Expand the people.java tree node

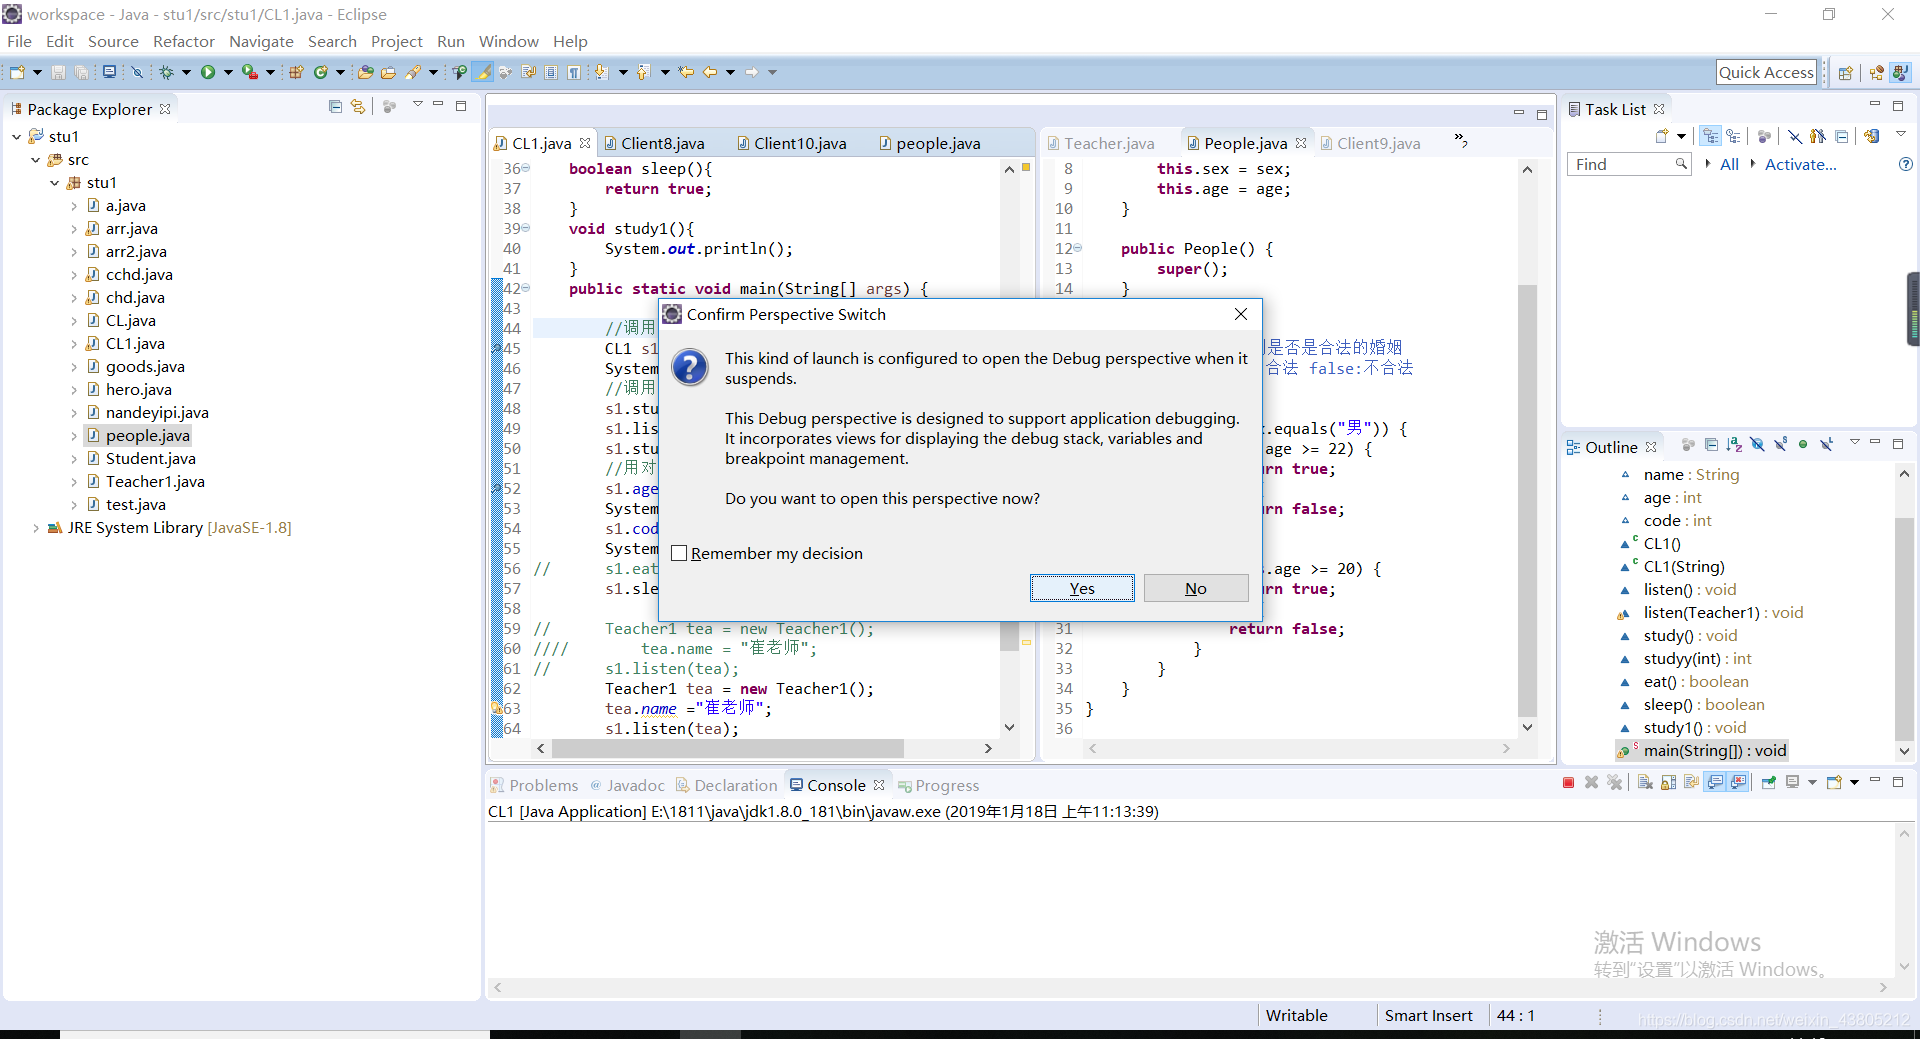(74, 435)
